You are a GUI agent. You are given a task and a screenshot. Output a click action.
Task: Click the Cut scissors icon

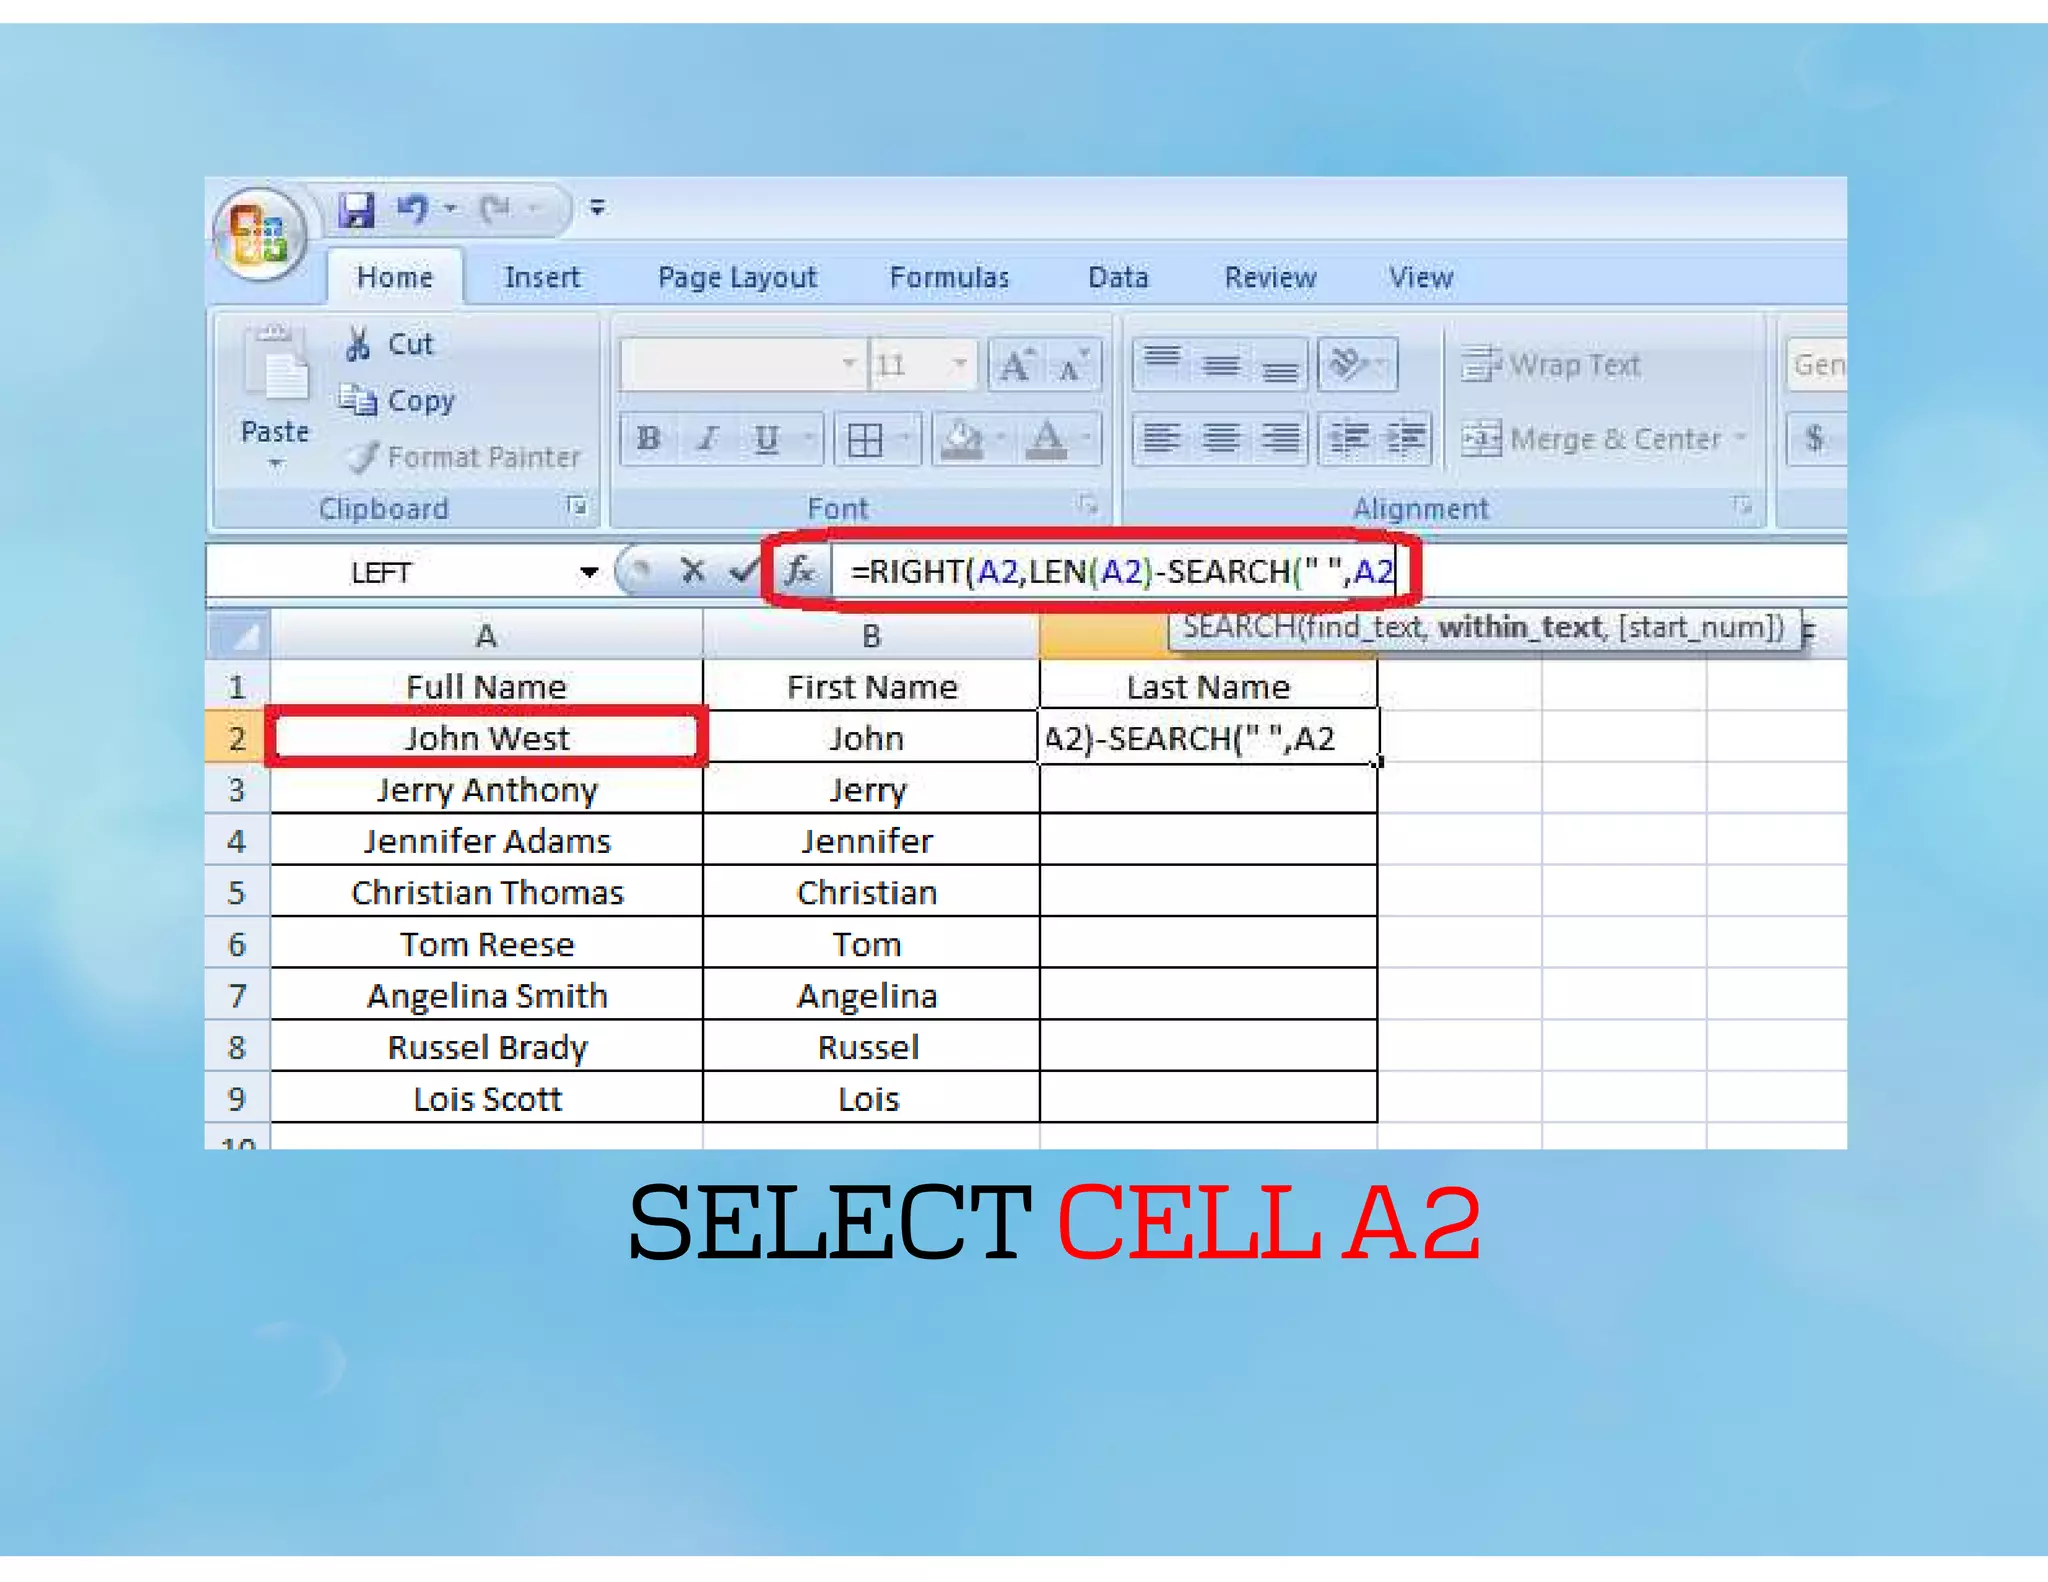point(358,344)
